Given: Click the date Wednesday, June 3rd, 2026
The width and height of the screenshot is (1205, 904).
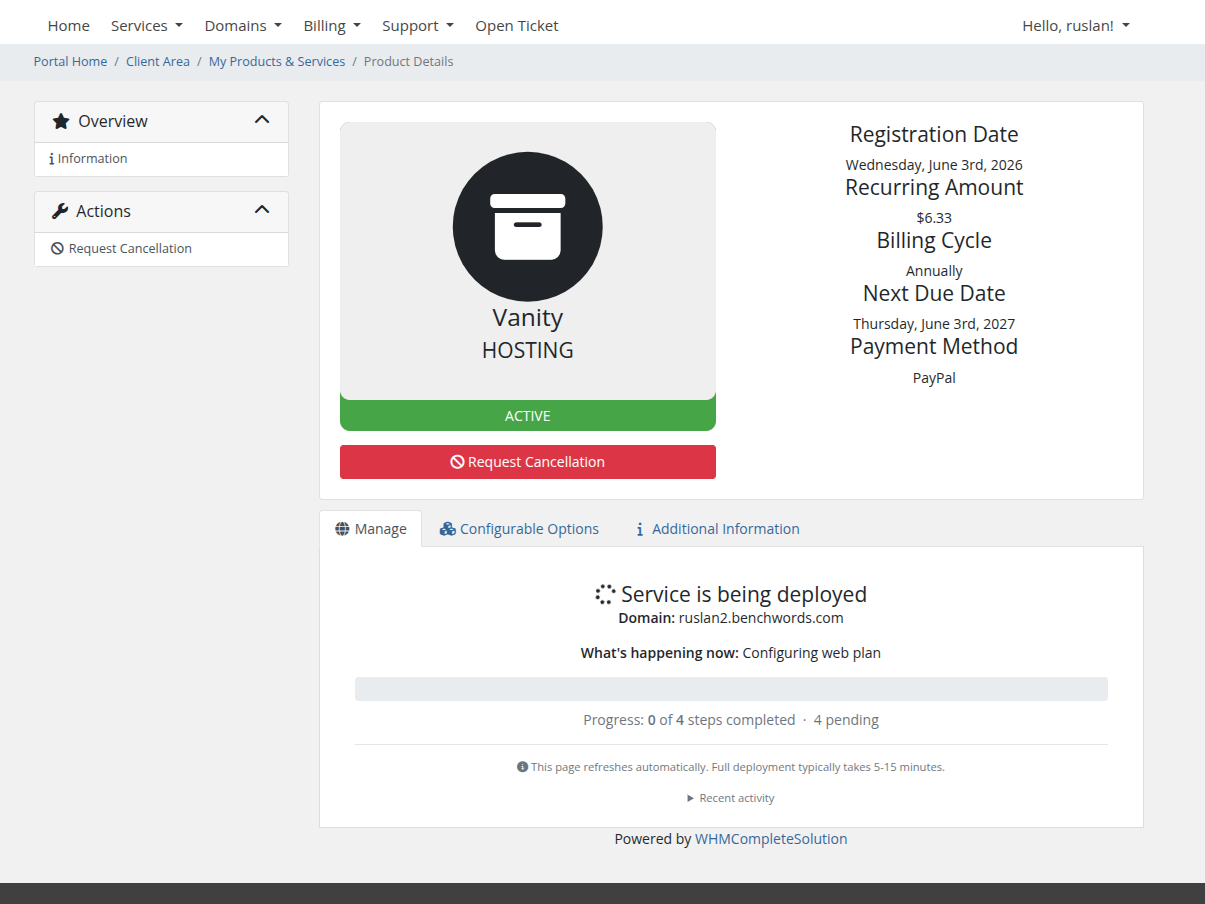Looking at the screenshot, I should click(x=934, y=165).
